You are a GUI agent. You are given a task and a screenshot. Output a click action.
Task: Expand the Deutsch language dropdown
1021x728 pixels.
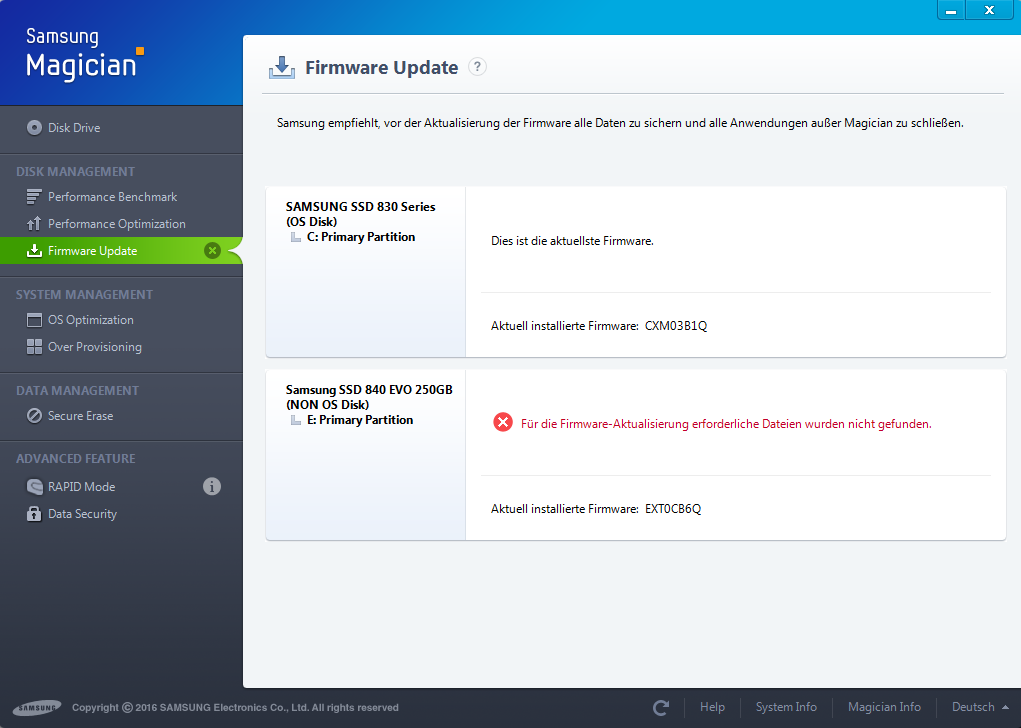pyautogui.click(x=980, y=707)
